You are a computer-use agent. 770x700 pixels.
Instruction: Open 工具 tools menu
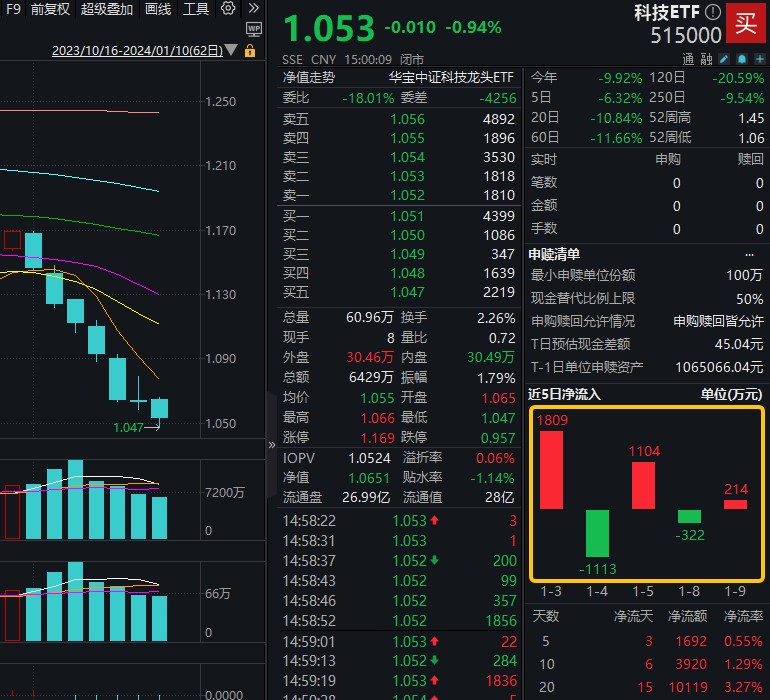[x=195, y=9]
